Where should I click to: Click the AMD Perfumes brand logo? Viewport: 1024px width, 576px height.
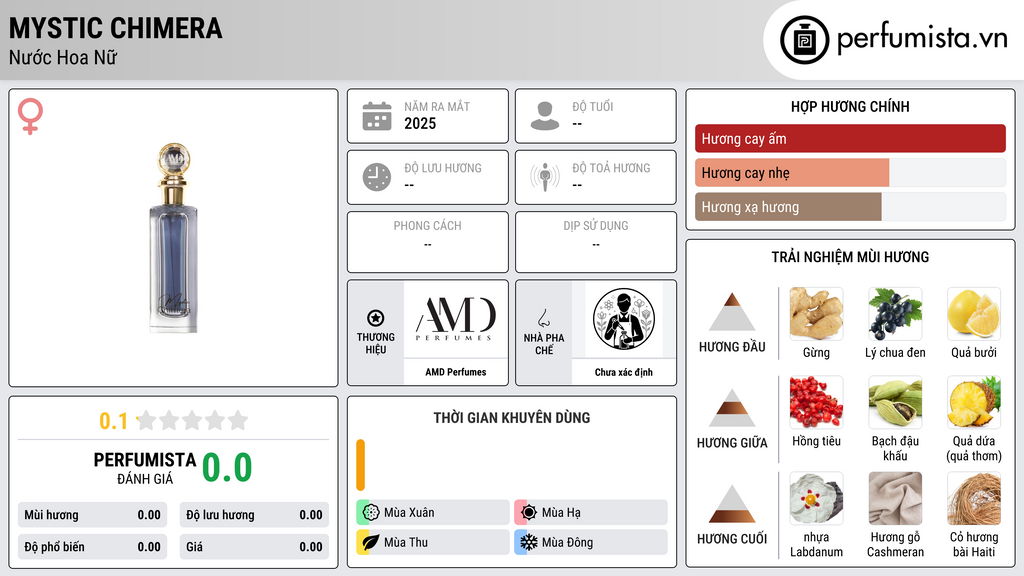point(456,319)
